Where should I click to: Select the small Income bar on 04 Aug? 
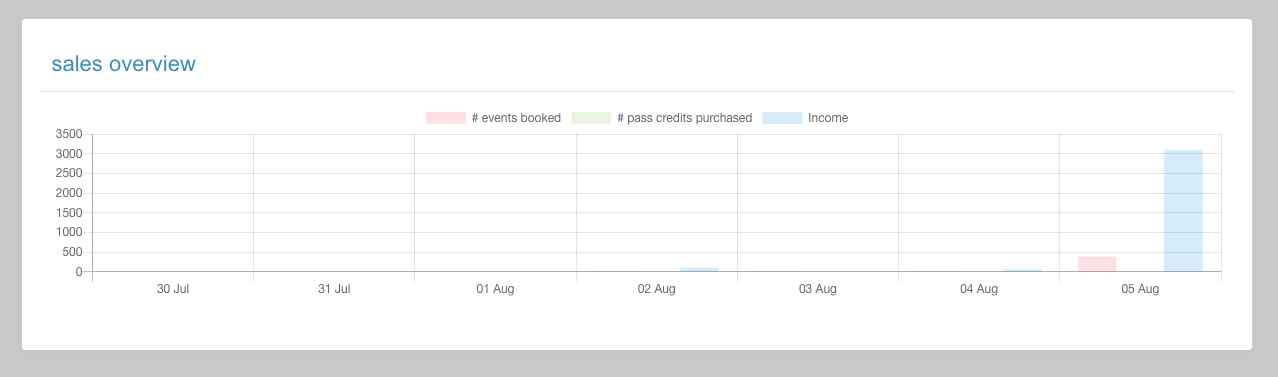[1022, 270]
